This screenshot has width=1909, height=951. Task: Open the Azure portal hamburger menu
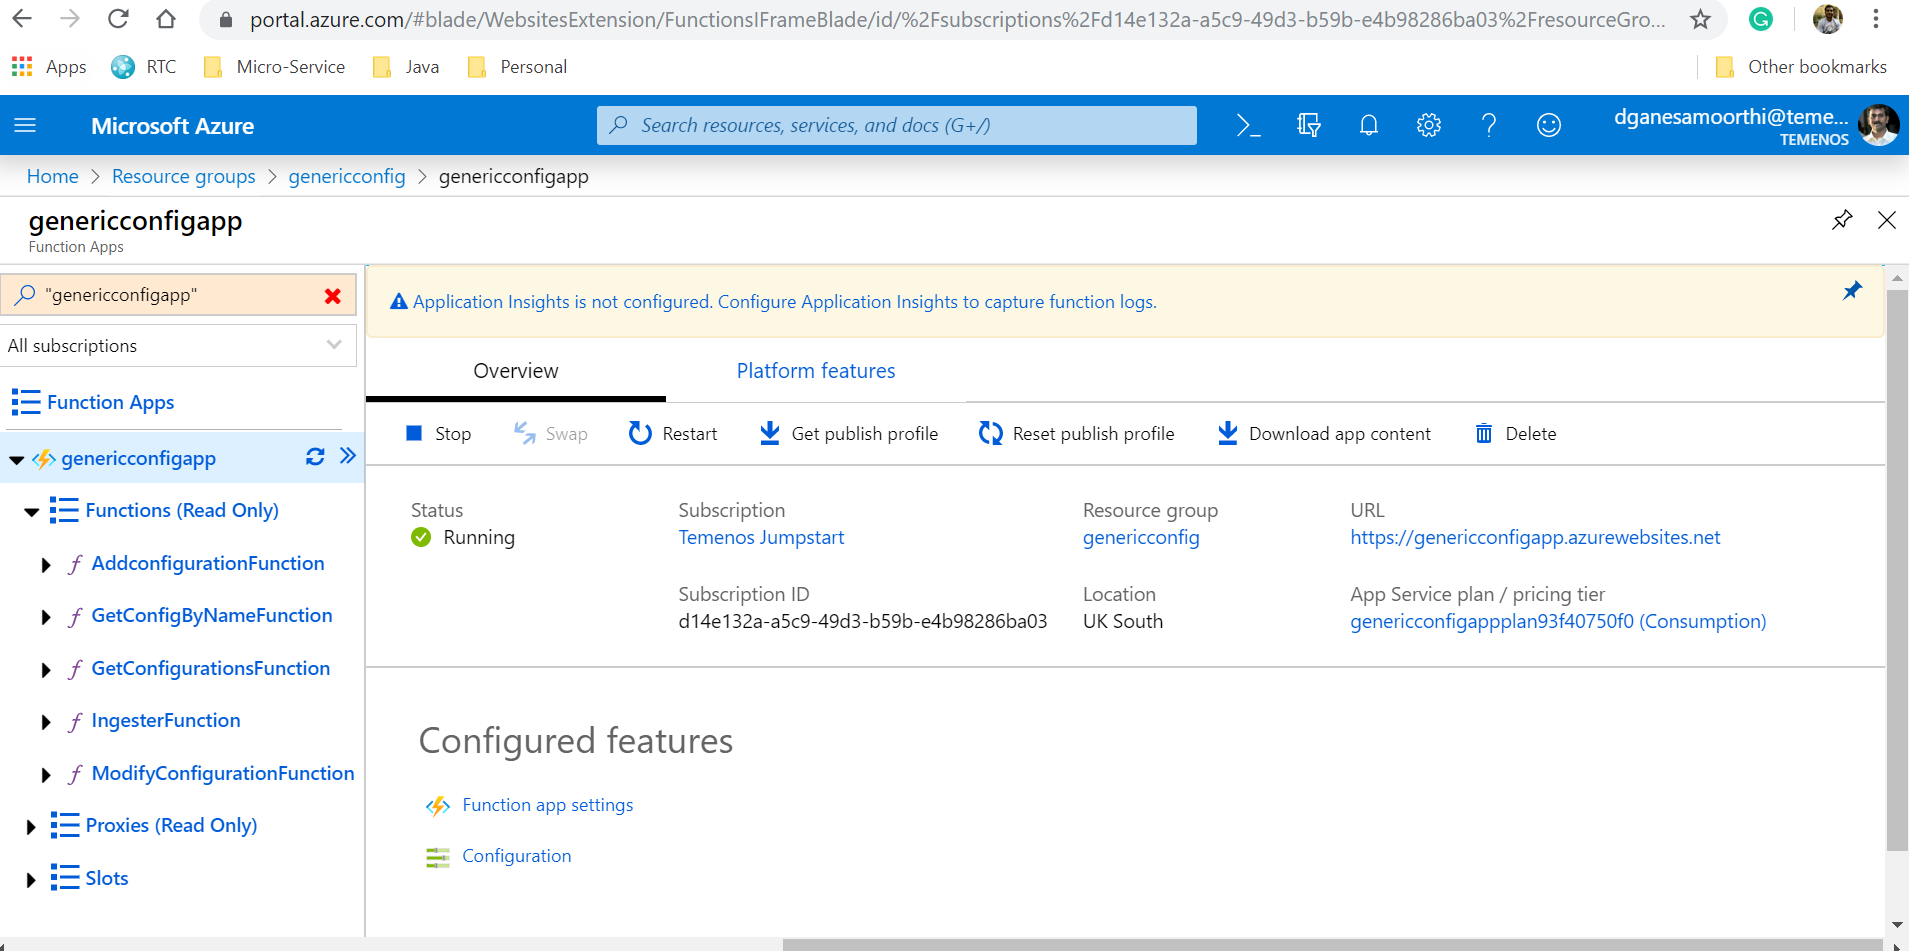[25, 126]
